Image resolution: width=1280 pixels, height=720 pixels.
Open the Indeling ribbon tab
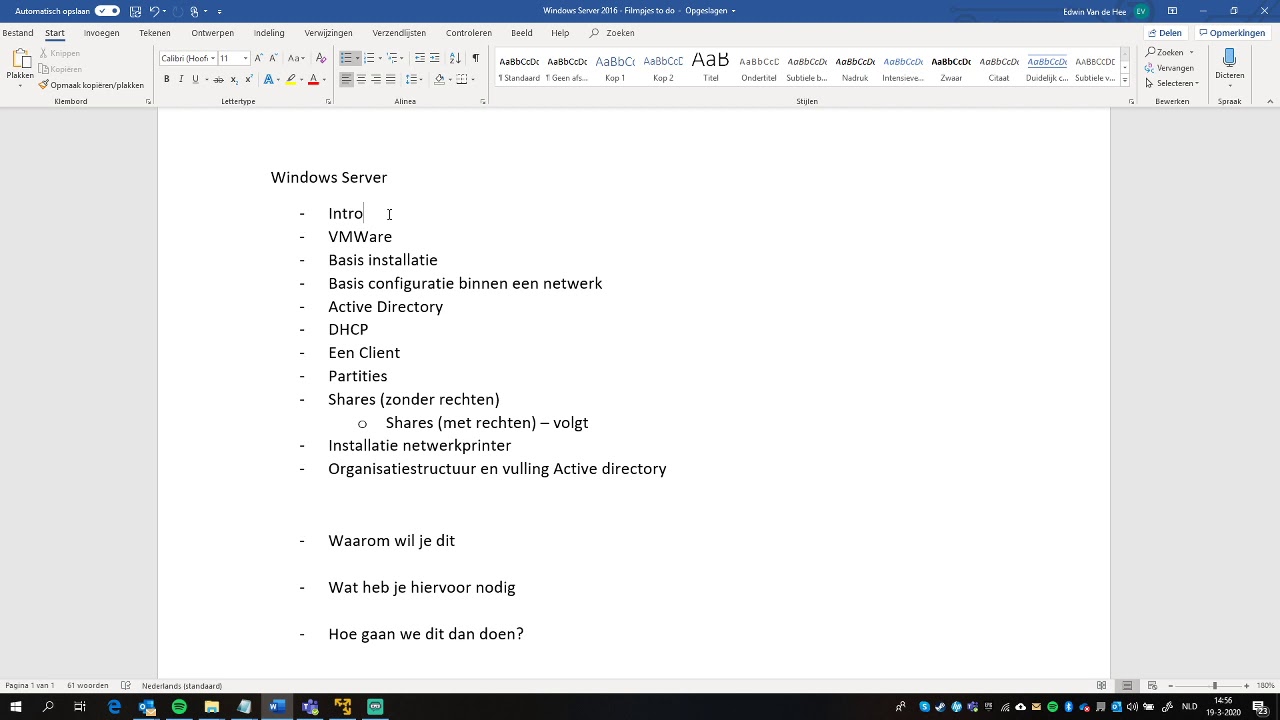269,33
